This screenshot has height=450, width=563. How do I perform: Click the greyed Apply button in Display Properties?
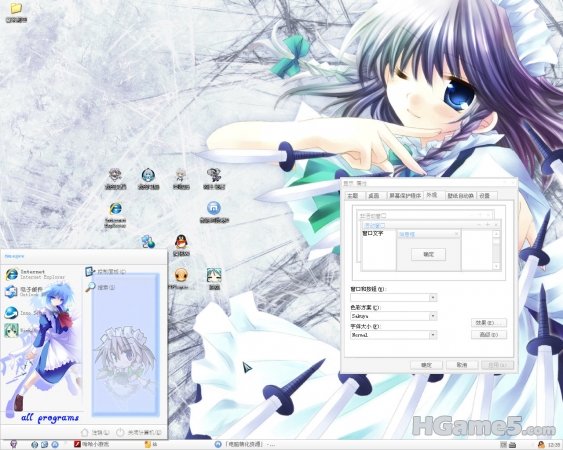coord(497,365)
